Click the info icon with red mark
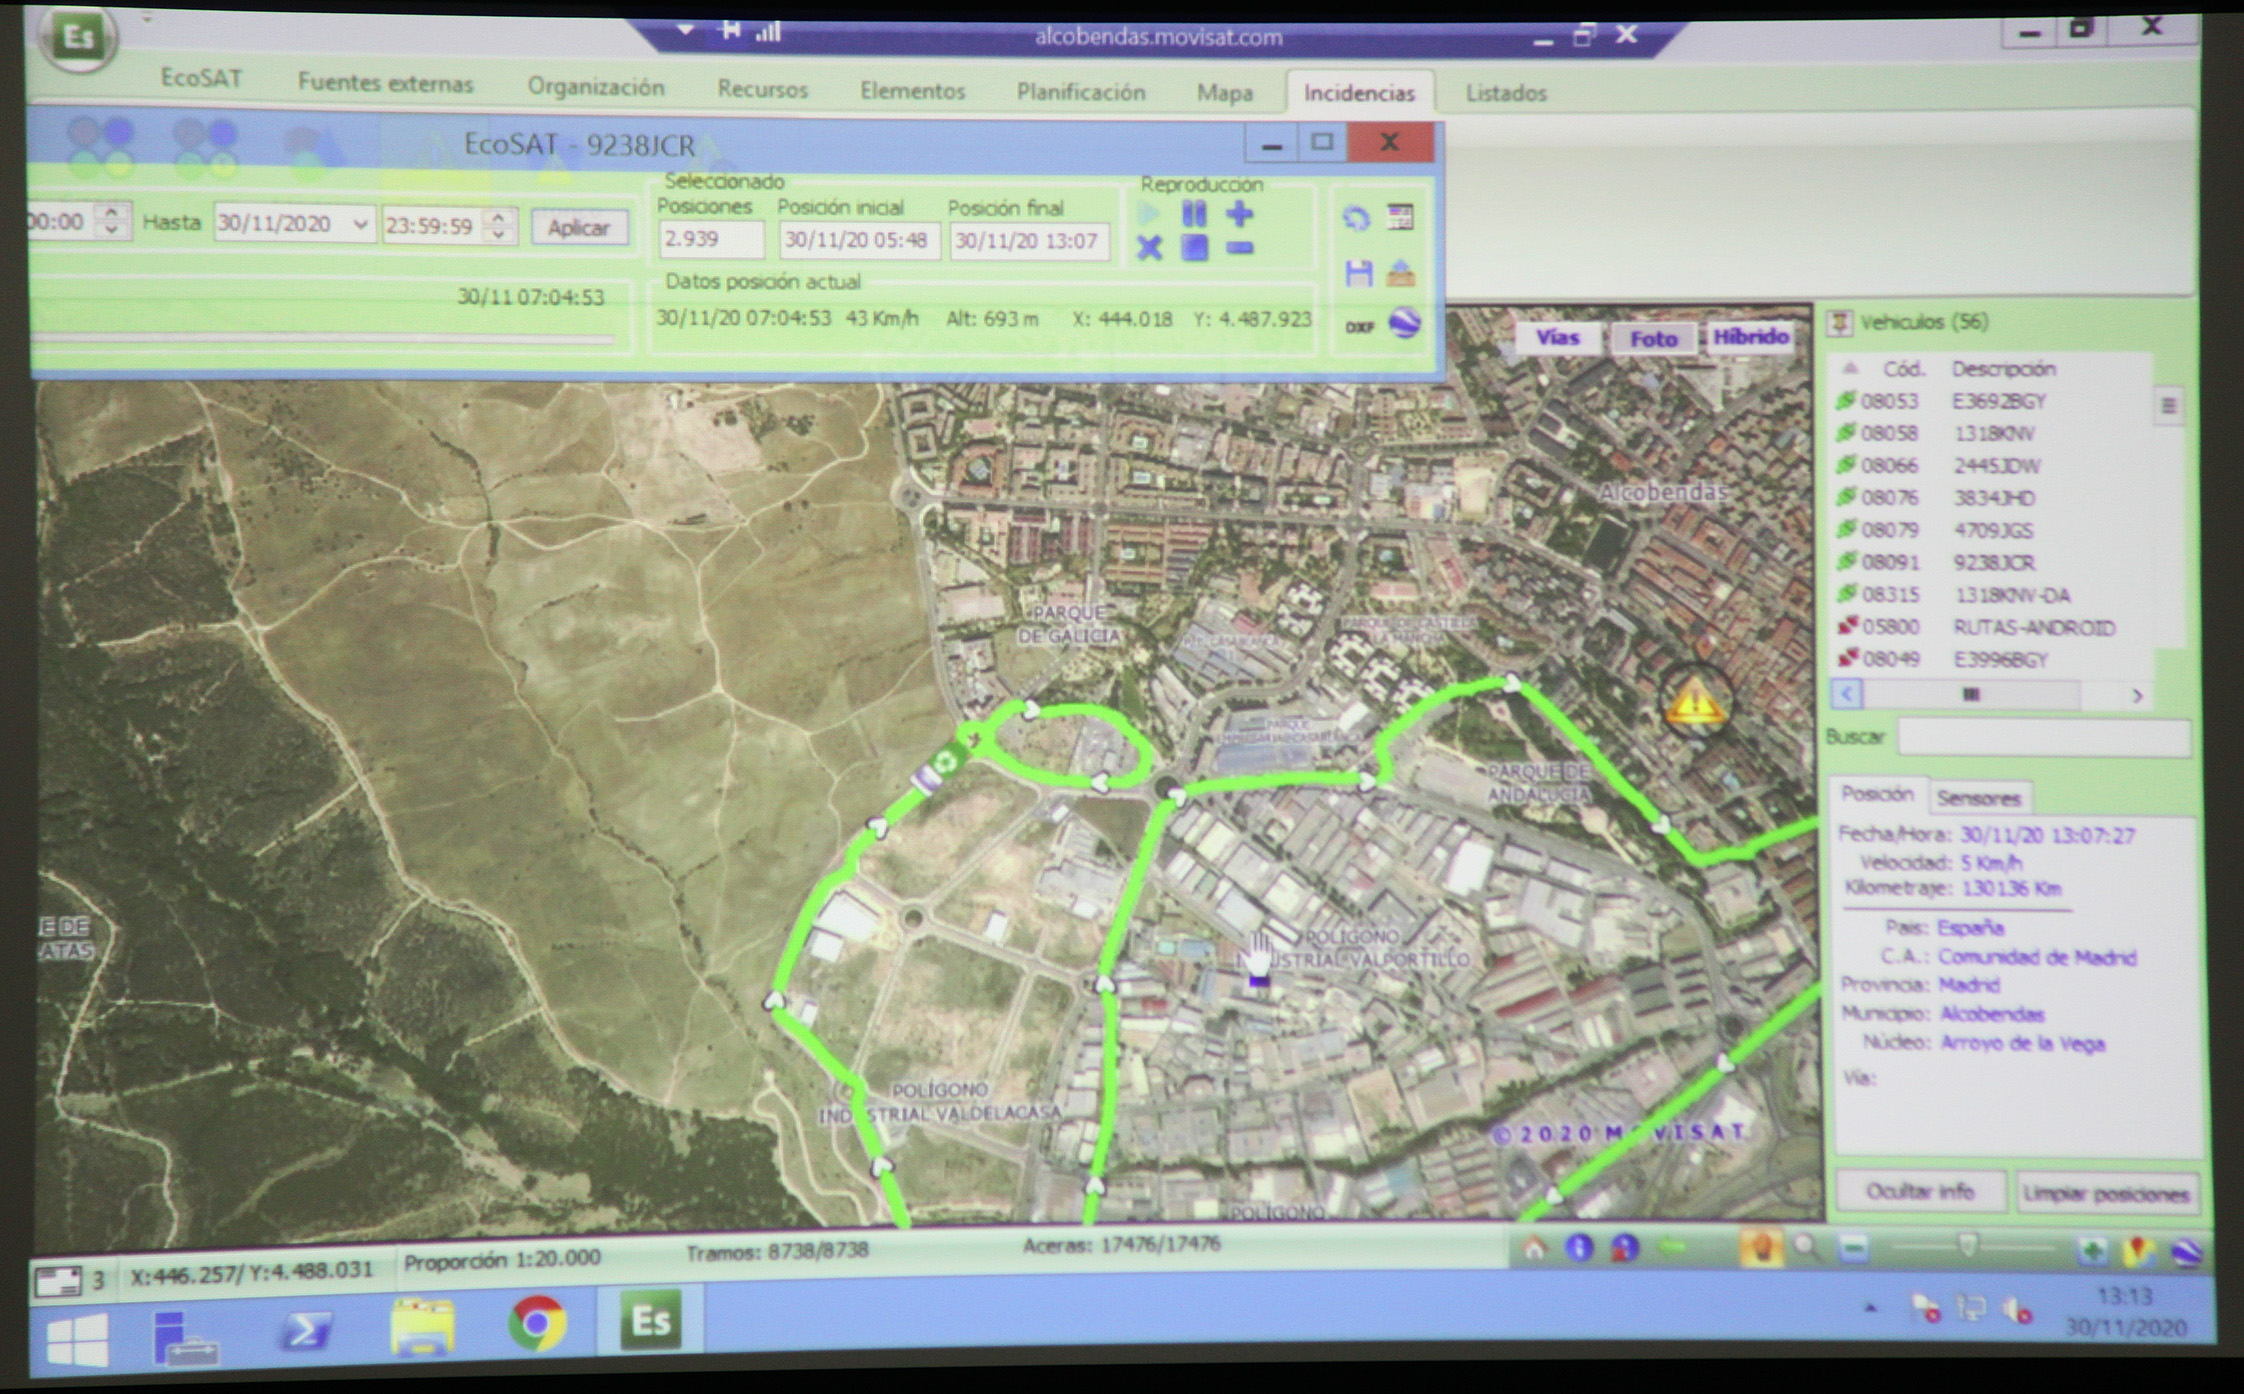The width and height of the screenshot is (2244, 1394). [1624, 1247]
